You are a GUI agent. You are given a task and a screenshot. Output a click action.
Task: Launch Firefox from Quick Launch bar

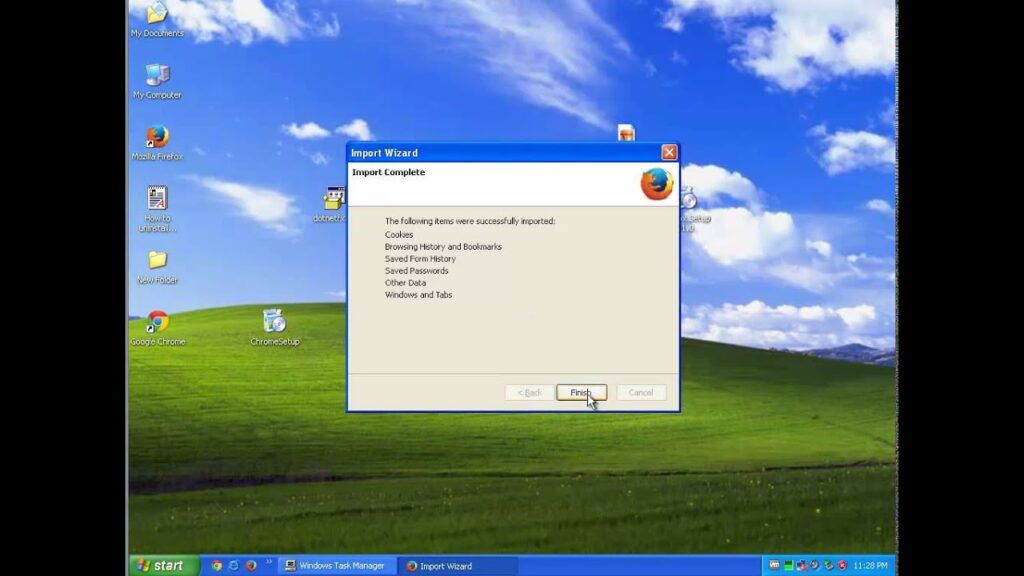(251, 566)
